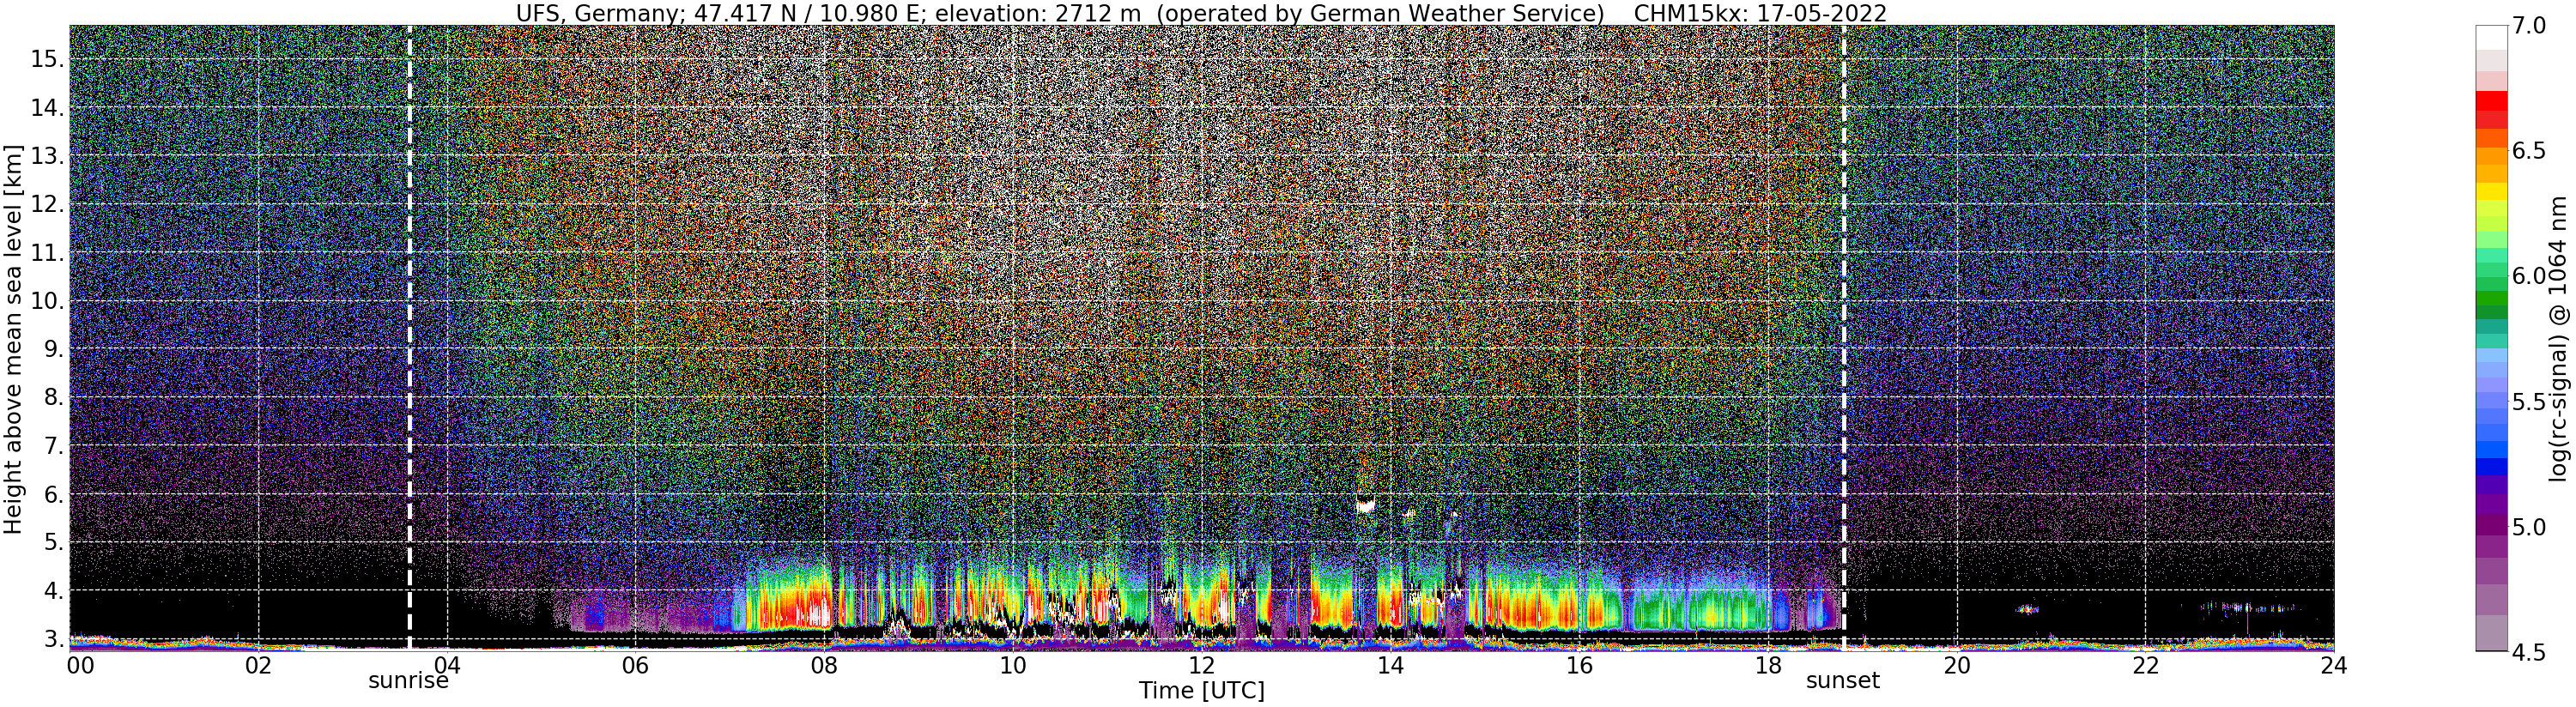Click the time axis tick label 18
The width and height of the screenshot is (2576, 707).
click(x=1767, y=665)
